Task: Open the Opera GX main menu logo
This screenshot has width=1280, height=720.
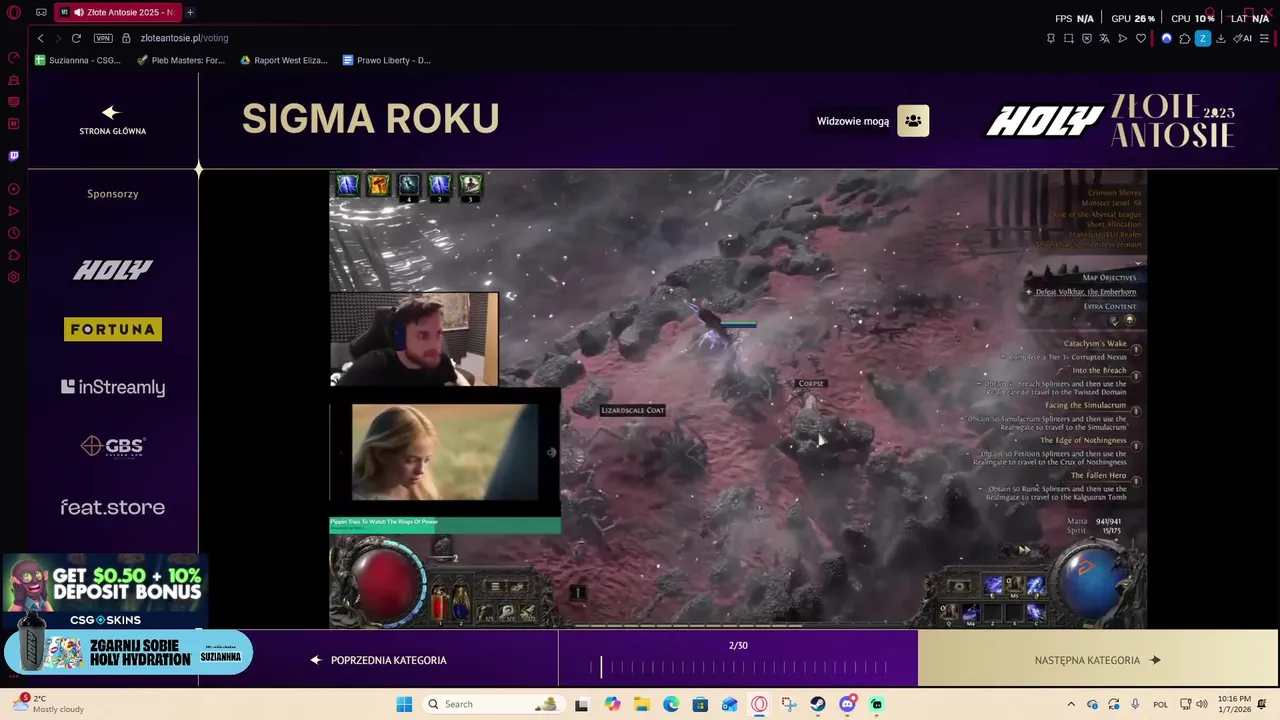Action: point(14,13)
